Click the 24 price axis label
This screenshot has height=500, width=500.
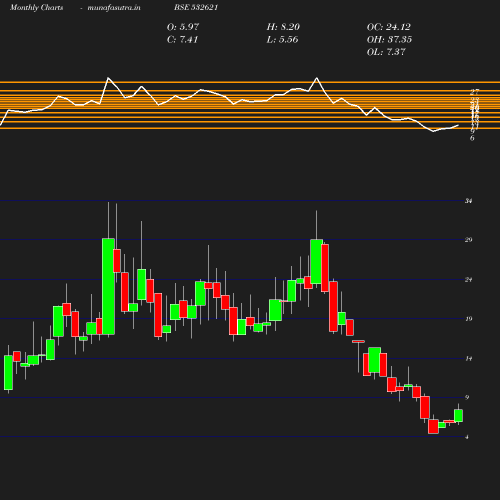469,279
